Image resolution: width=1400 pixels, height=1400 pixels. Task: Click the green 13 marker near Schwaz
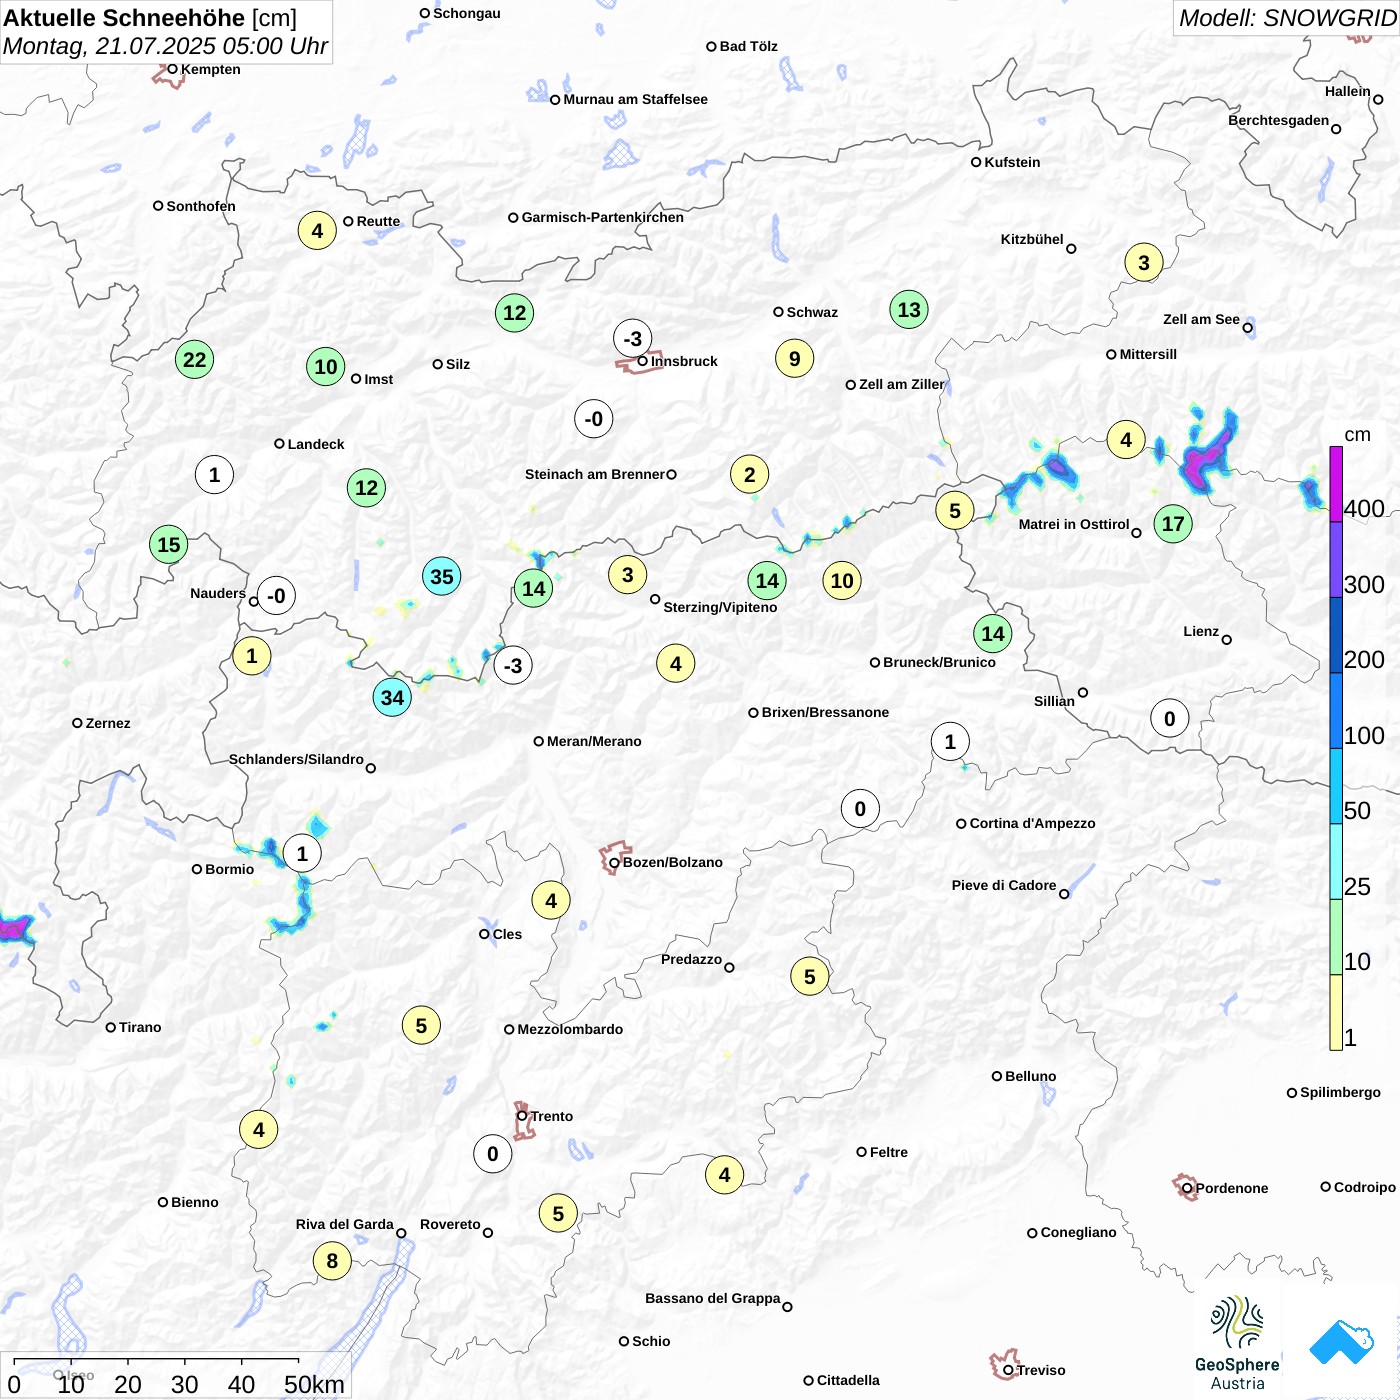[909, 309]
